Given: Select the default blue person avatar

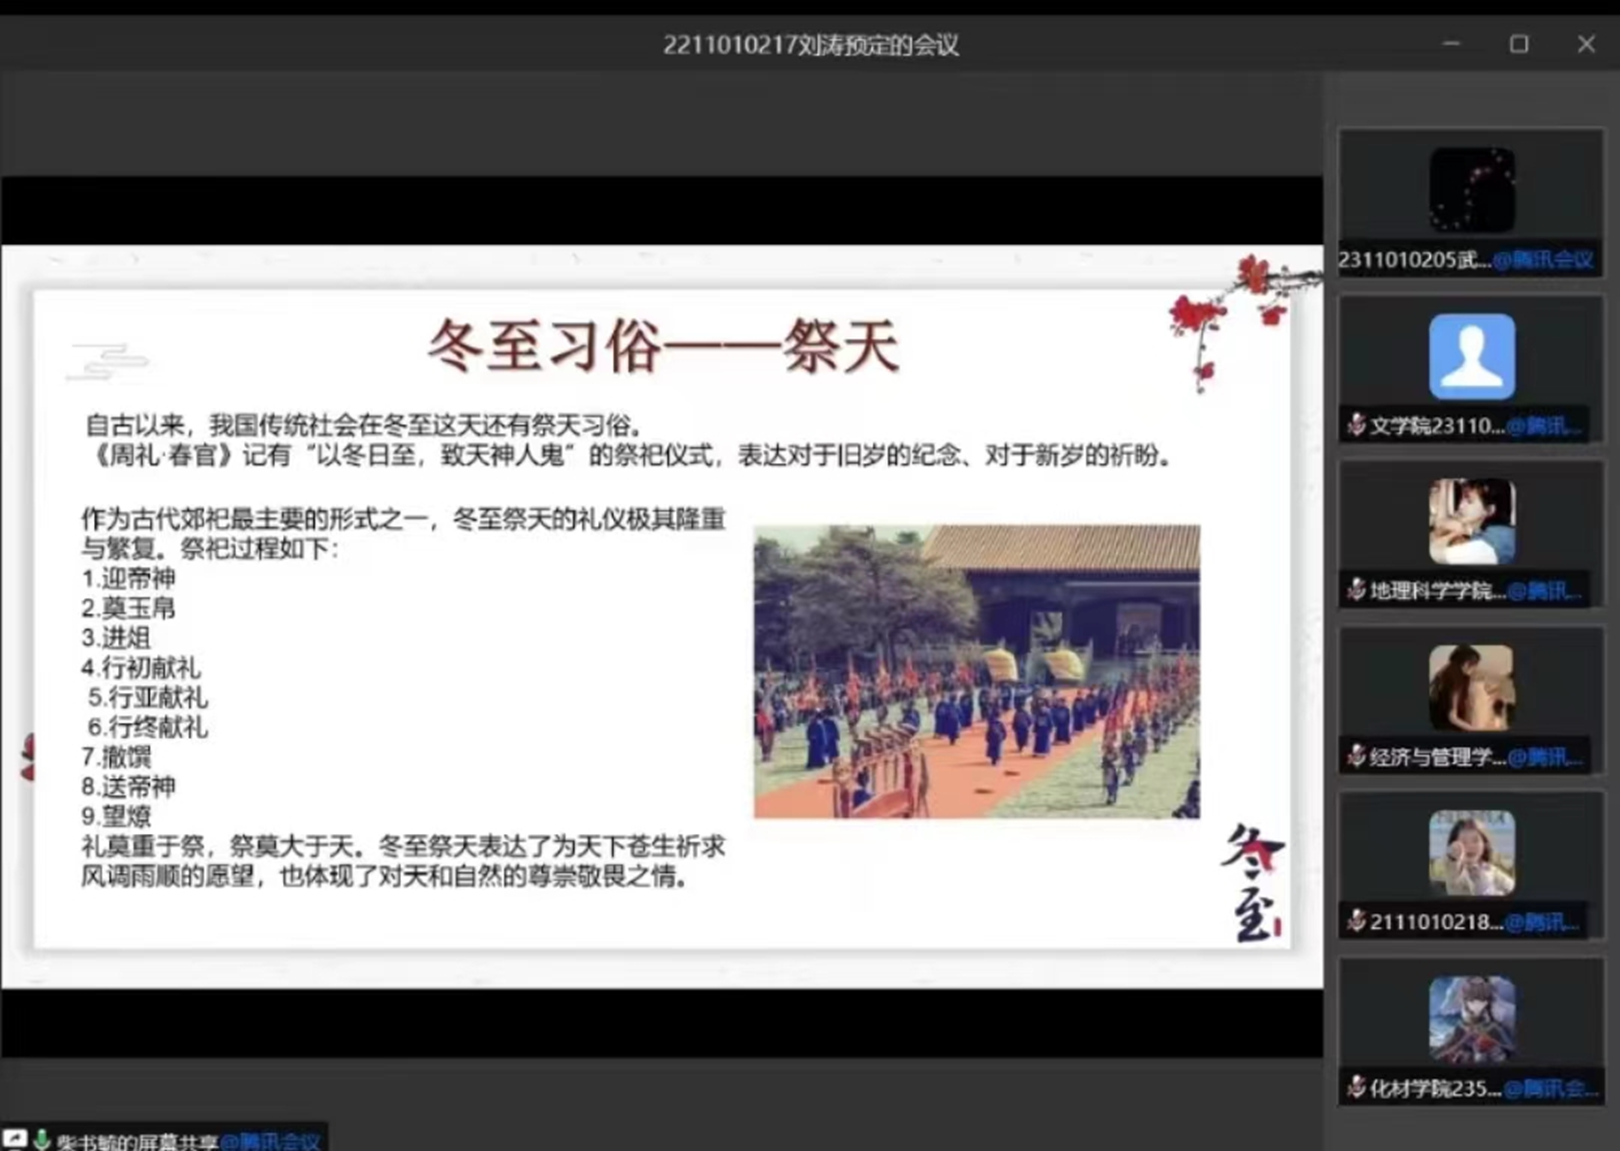Looking at the screenshot, I should click(1471, 357).
